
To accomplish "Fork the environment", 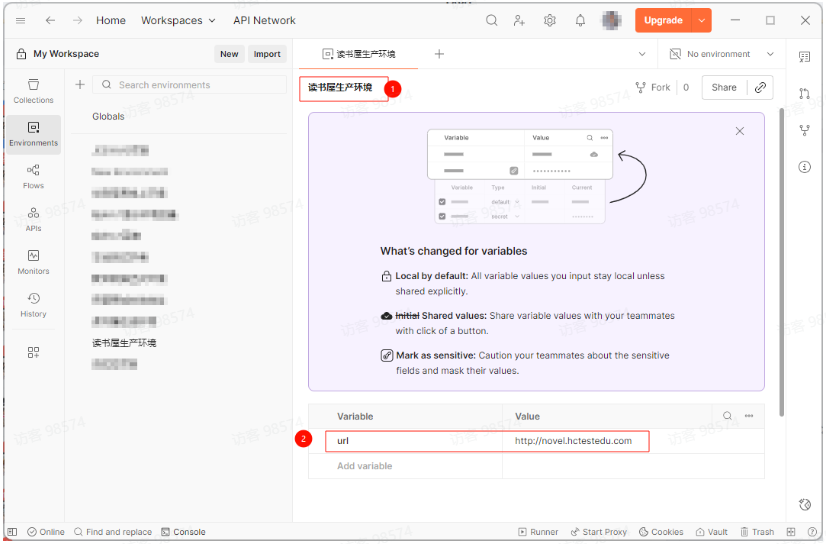I will 653,87.
